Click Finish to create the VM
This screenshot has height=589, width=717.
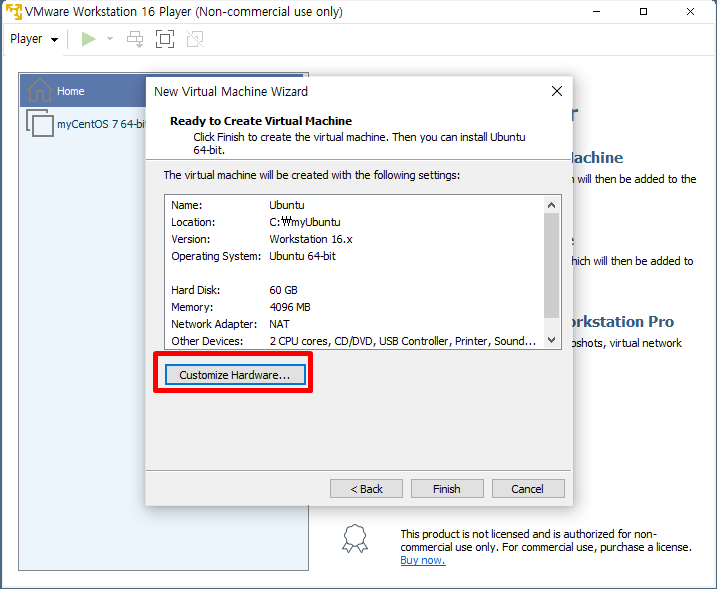click(447, 489)
